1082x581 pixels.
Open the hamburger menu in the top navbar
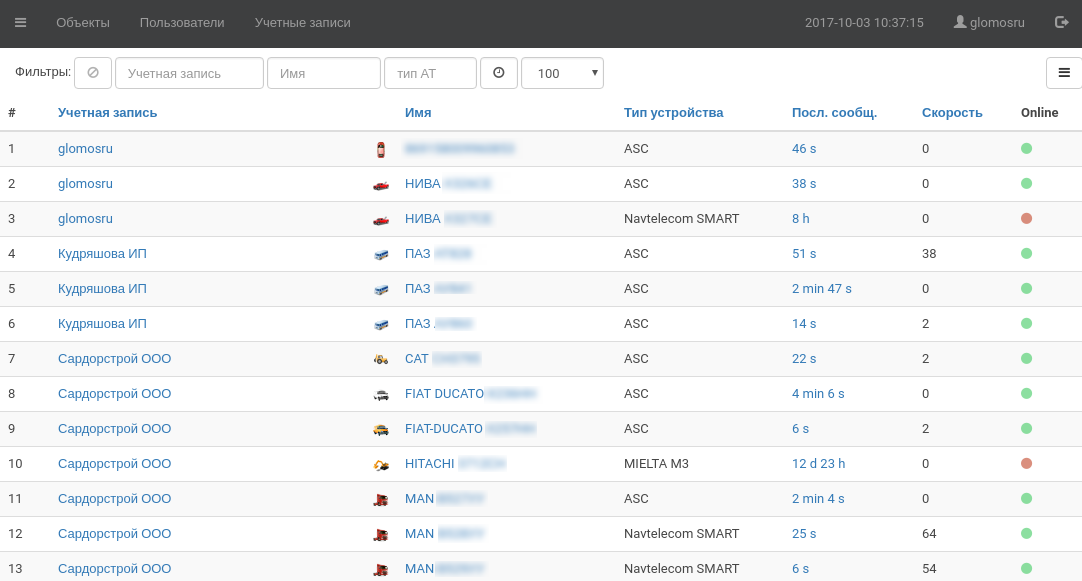click(20, 22)
